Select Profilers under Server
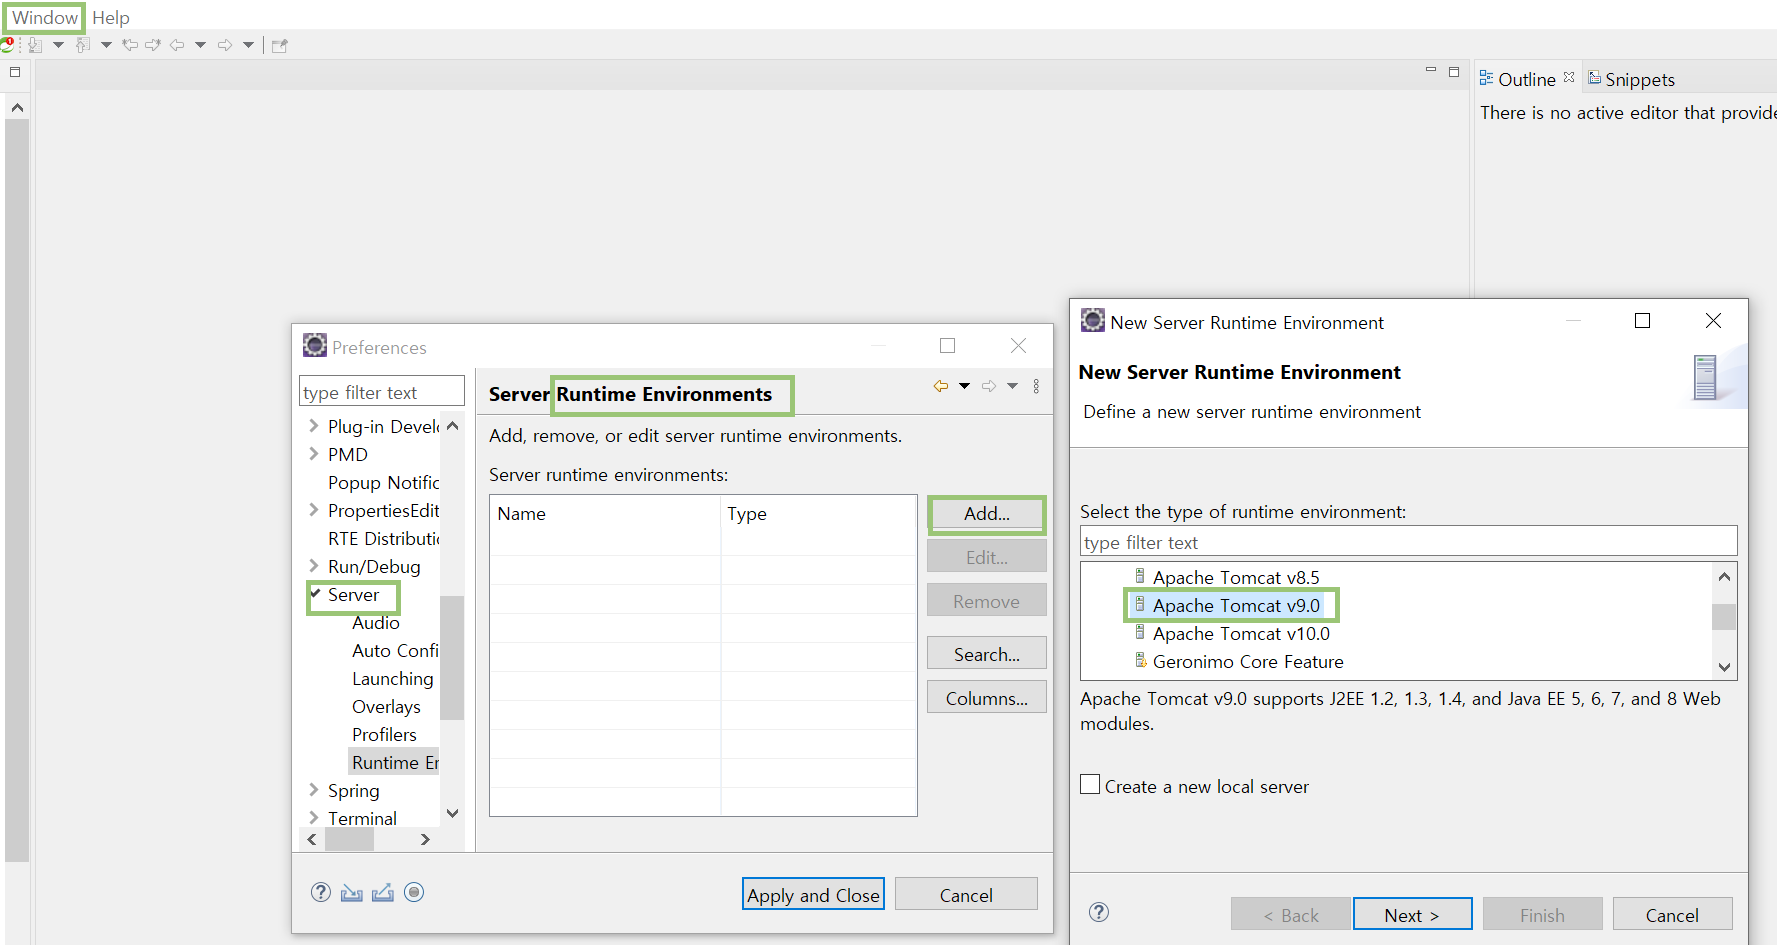 point(384,734)
